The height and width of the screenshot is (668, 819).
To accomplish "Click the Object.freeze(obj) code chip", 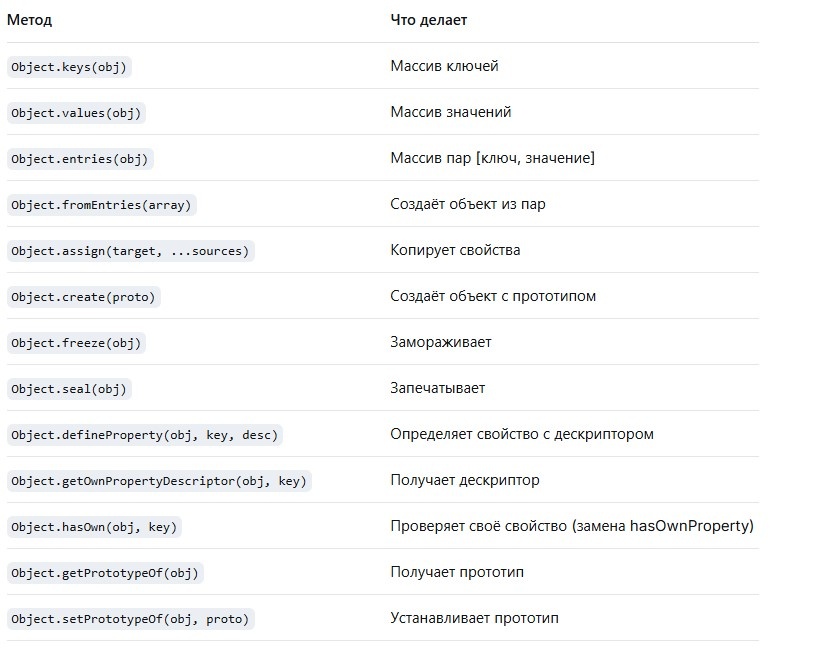I will [76, 343].
